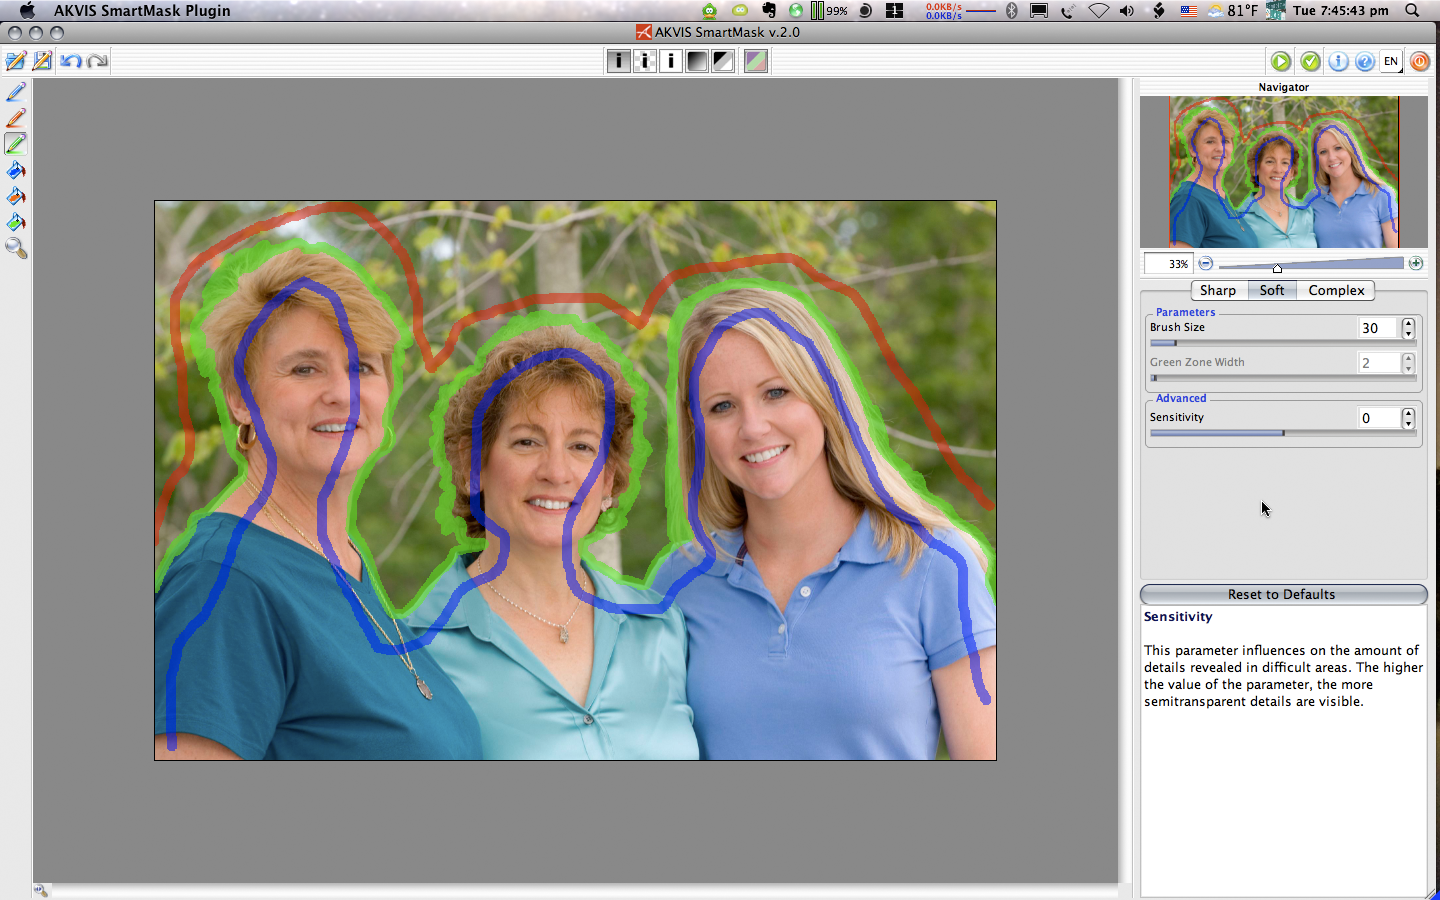Choose the green paint bucket tool
Screen dimensions: 1440x900
[x=16, y=222]
